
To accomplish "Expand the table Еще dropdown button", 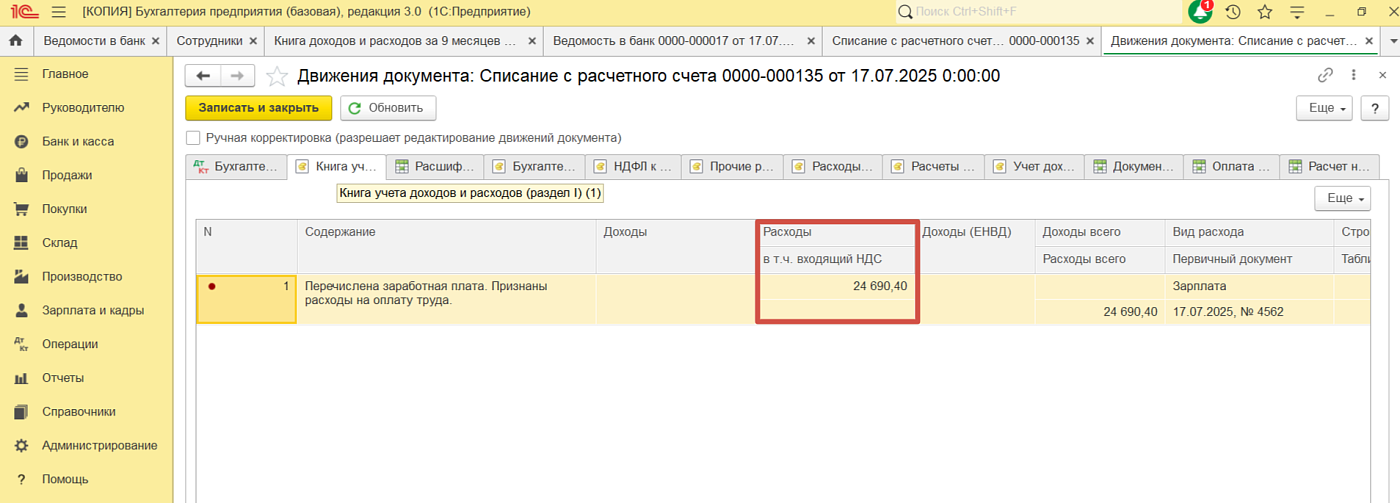I will click(1342, 199).
